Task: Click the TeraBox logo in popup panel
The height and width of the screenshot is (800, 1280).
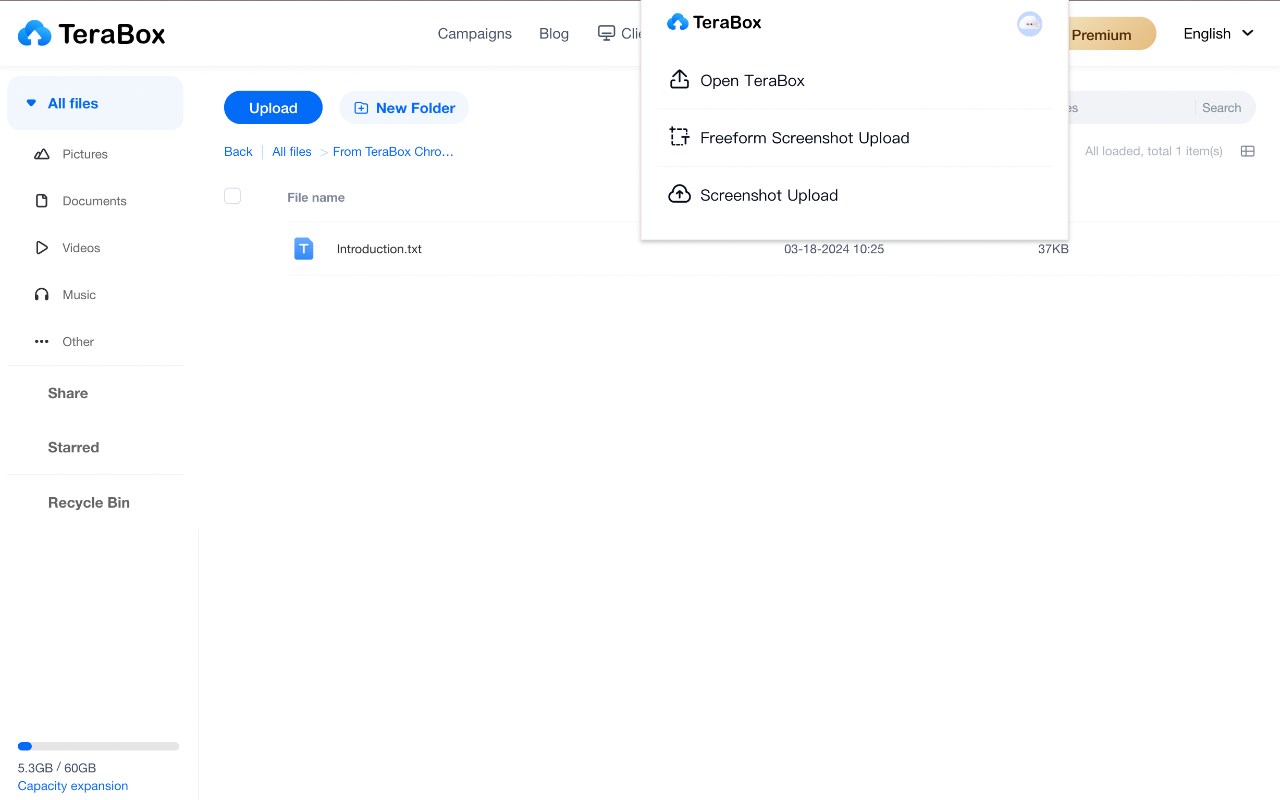Action: tap(714, 22)
